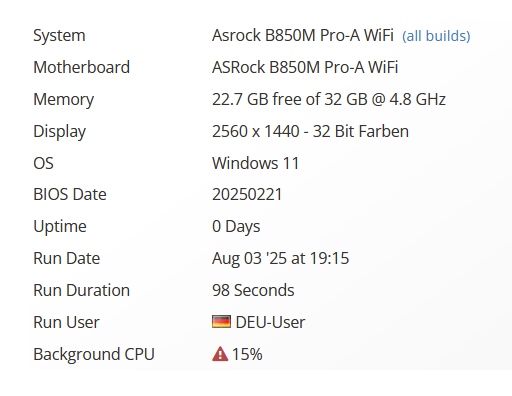Click the Asrock B850M Pro-A WiFi system name
Image resolution: width=512 pixels, height=396 pixels.
click(303, 35)
